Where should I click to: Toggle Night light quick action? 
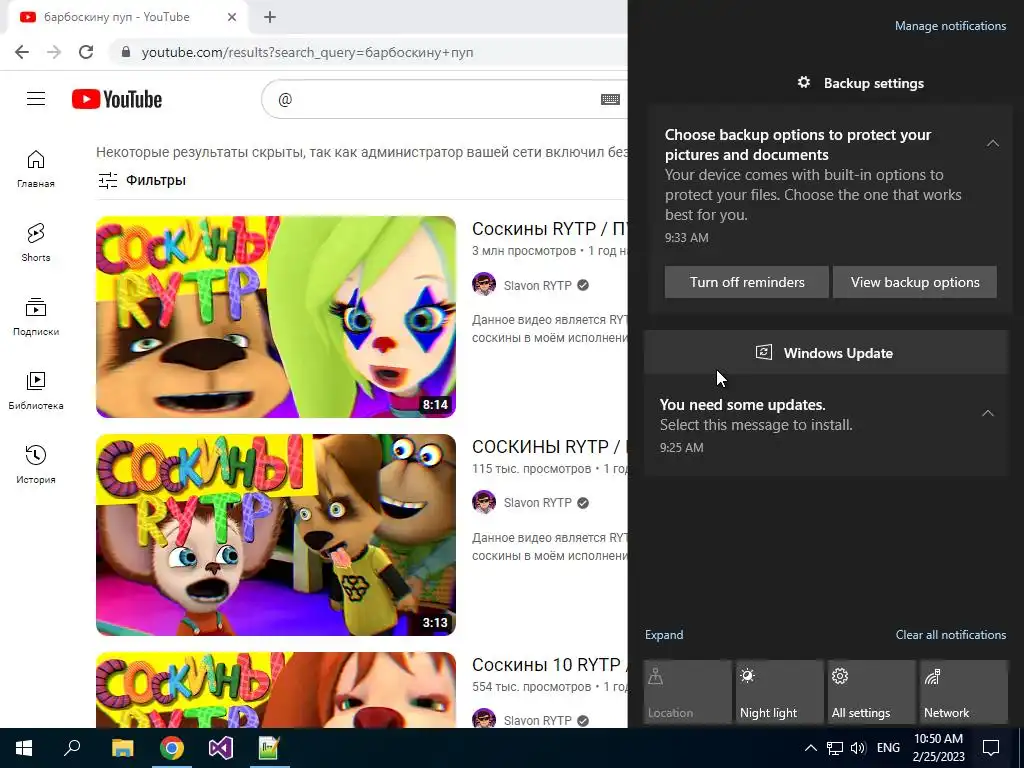[x=780, y=692]
